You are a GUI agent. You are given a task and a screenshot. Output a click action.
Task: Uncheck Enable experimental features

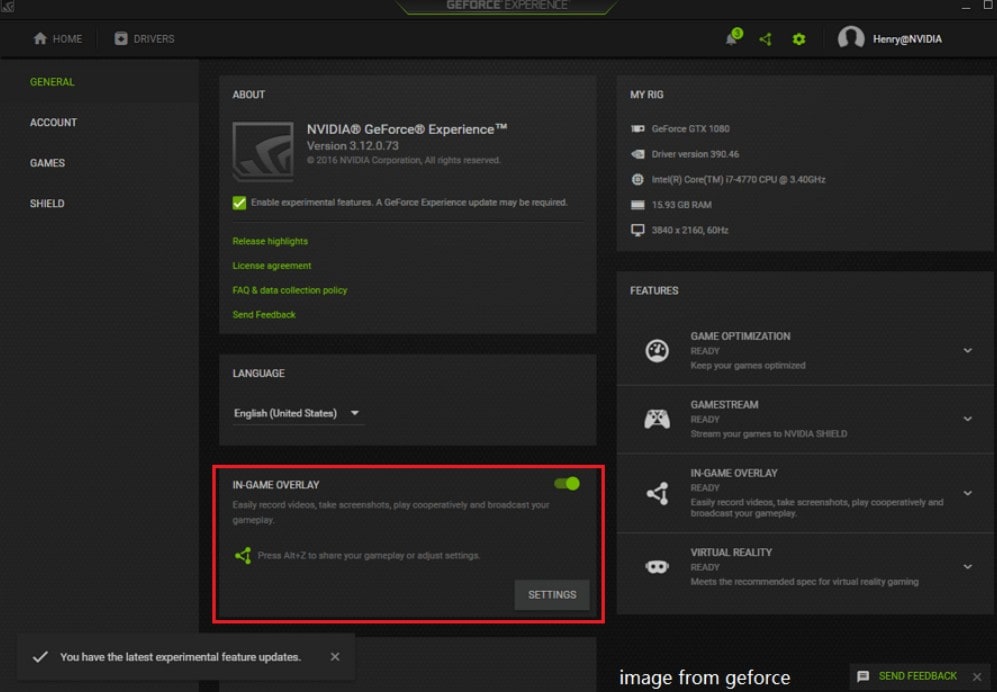pos(239,202)
